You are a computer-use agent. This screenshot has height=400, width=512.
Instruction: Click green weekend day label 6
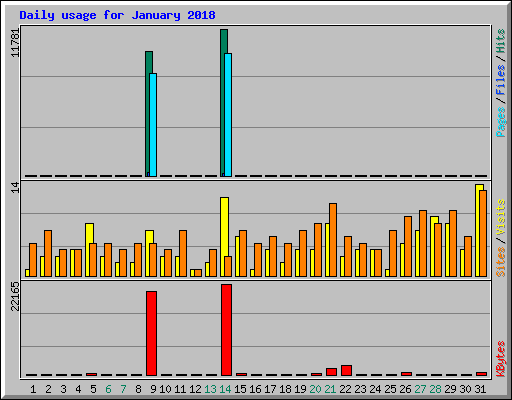pyautogui.click(x=108, y=389)
